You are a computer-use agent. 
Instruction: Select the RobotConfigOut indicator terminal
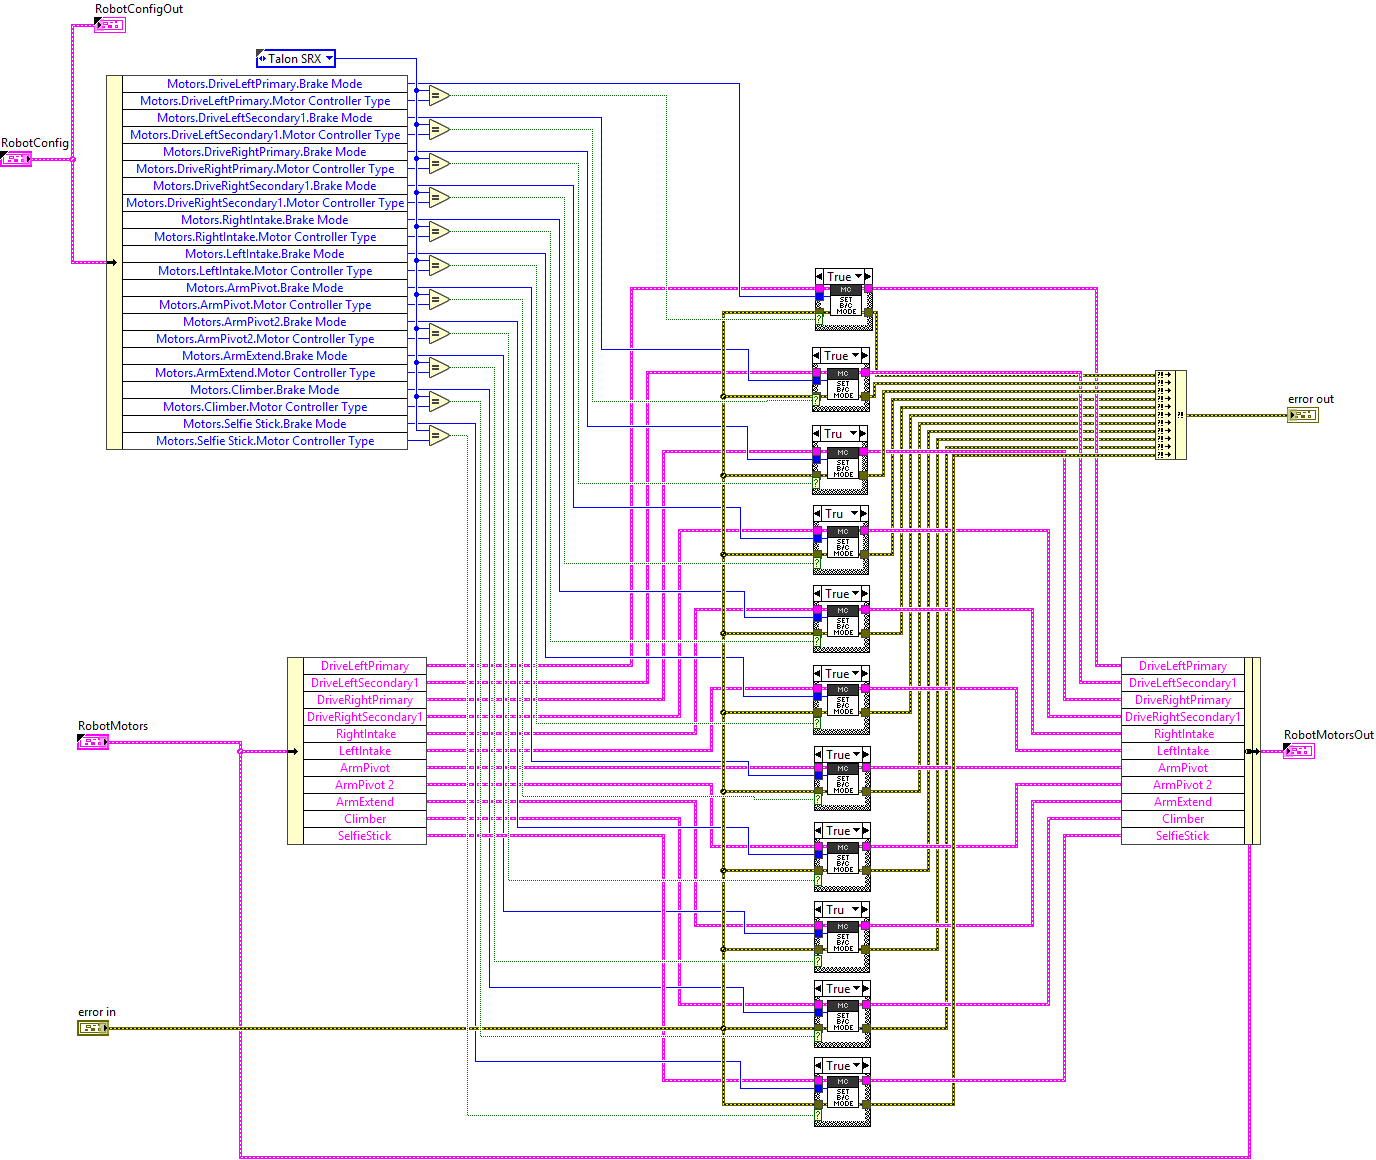(x=110, y=25)
